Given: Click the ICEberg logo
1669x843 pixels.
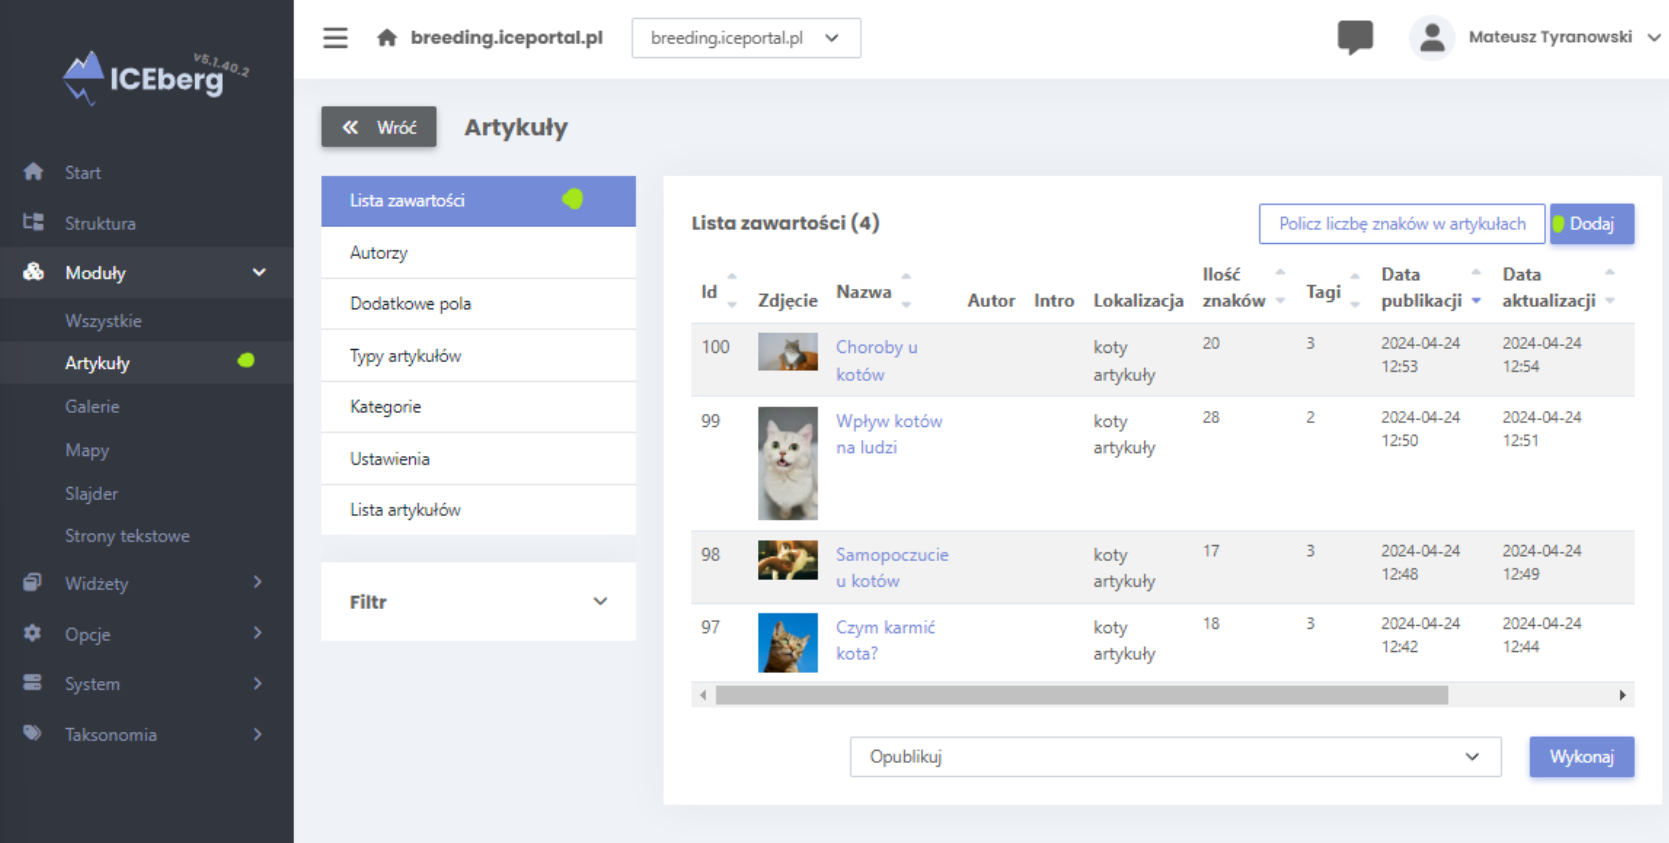Looking at the screenshot, I should click(147, 77).
